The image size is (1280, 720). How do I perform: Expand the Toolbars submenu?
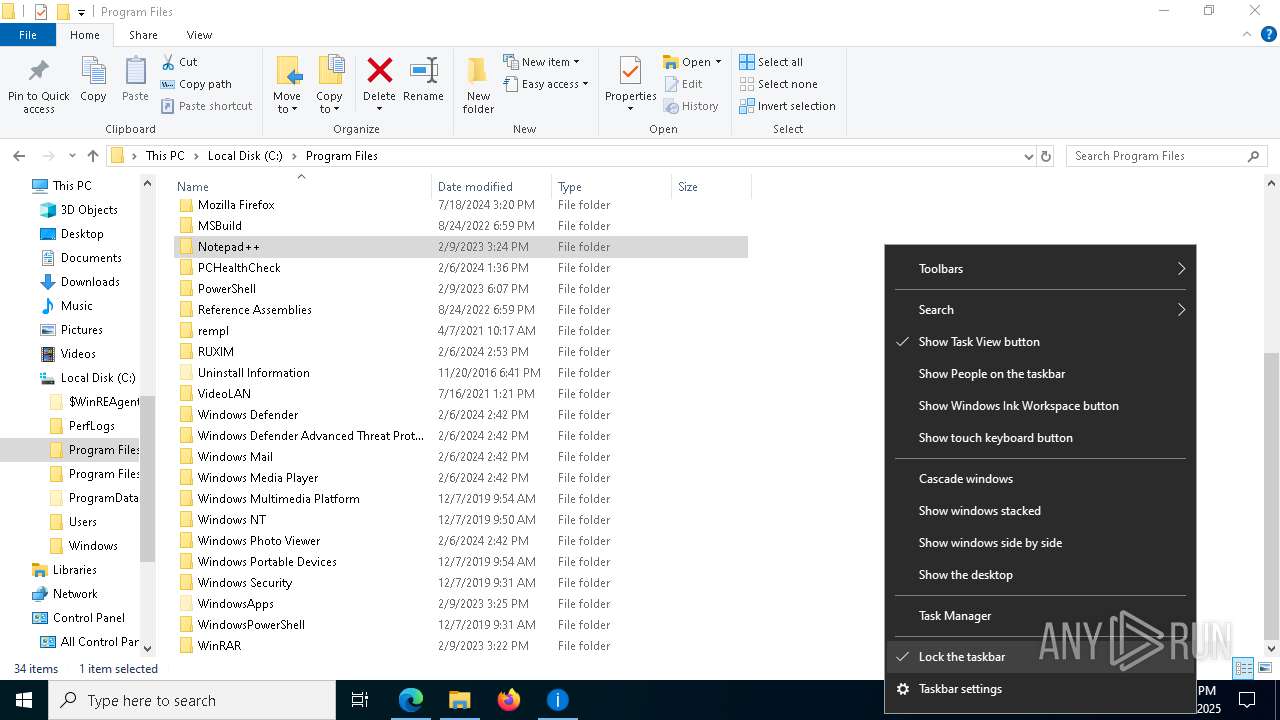(x=1040, y=269)
